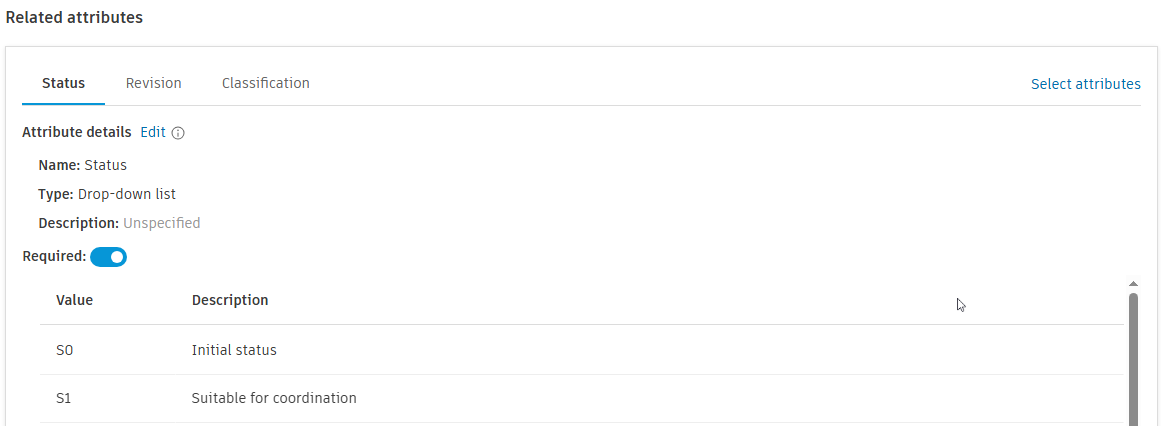Click the Unspecified description text
Viewport: 1161px width, 426px height.
pyautogui.click(x=161, y=223)
